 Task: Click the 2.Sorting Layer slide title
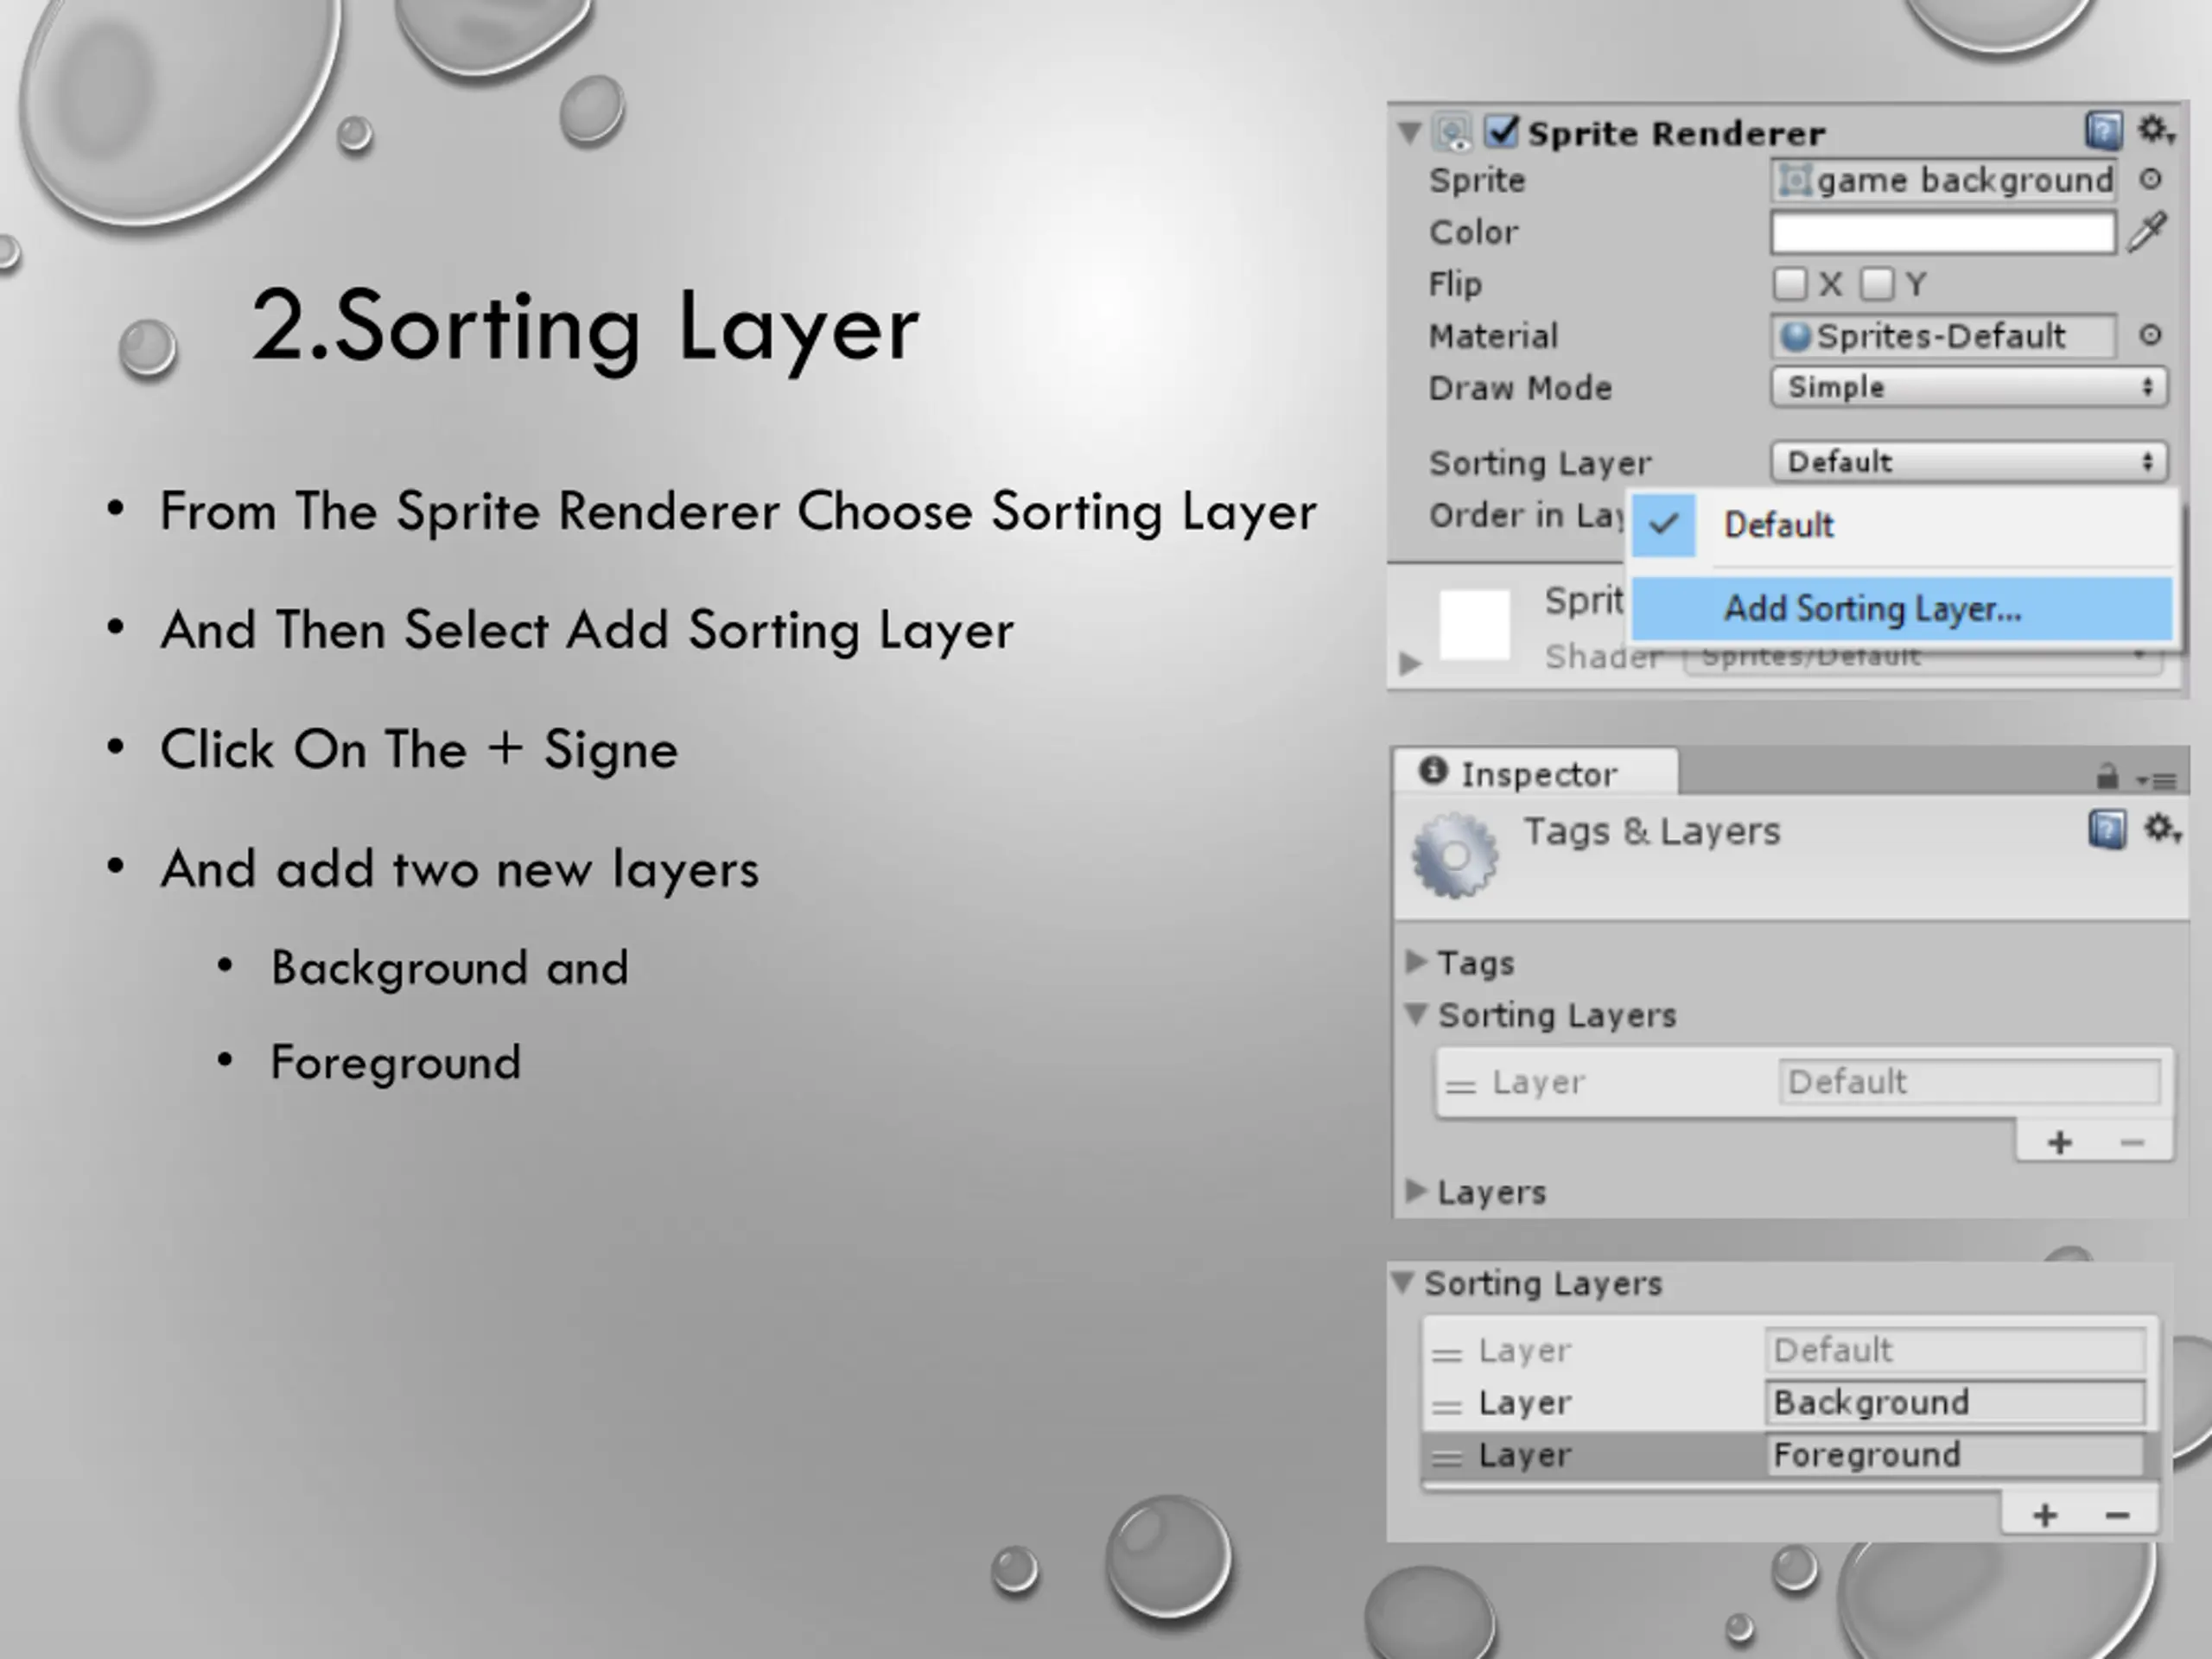[x=584, y=327]
